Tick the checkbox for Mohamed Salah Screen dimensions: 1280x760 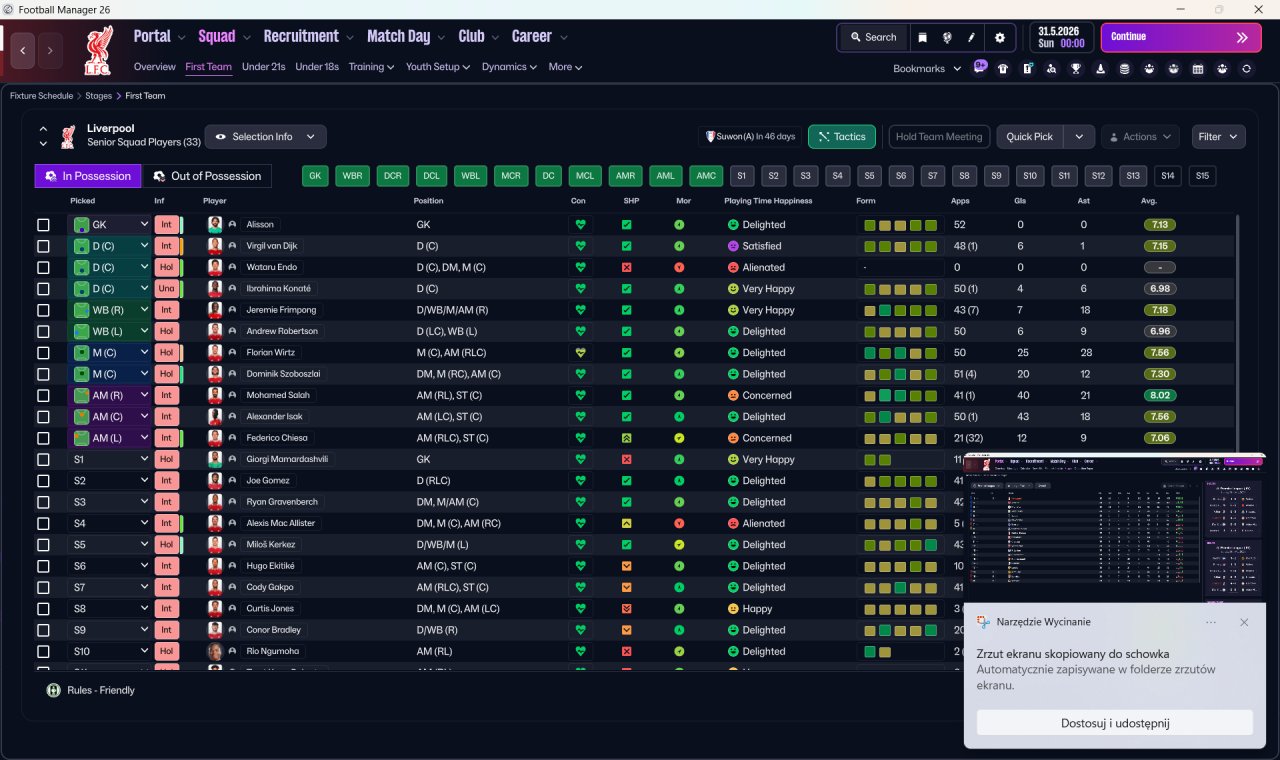click(x=43, y=395)
